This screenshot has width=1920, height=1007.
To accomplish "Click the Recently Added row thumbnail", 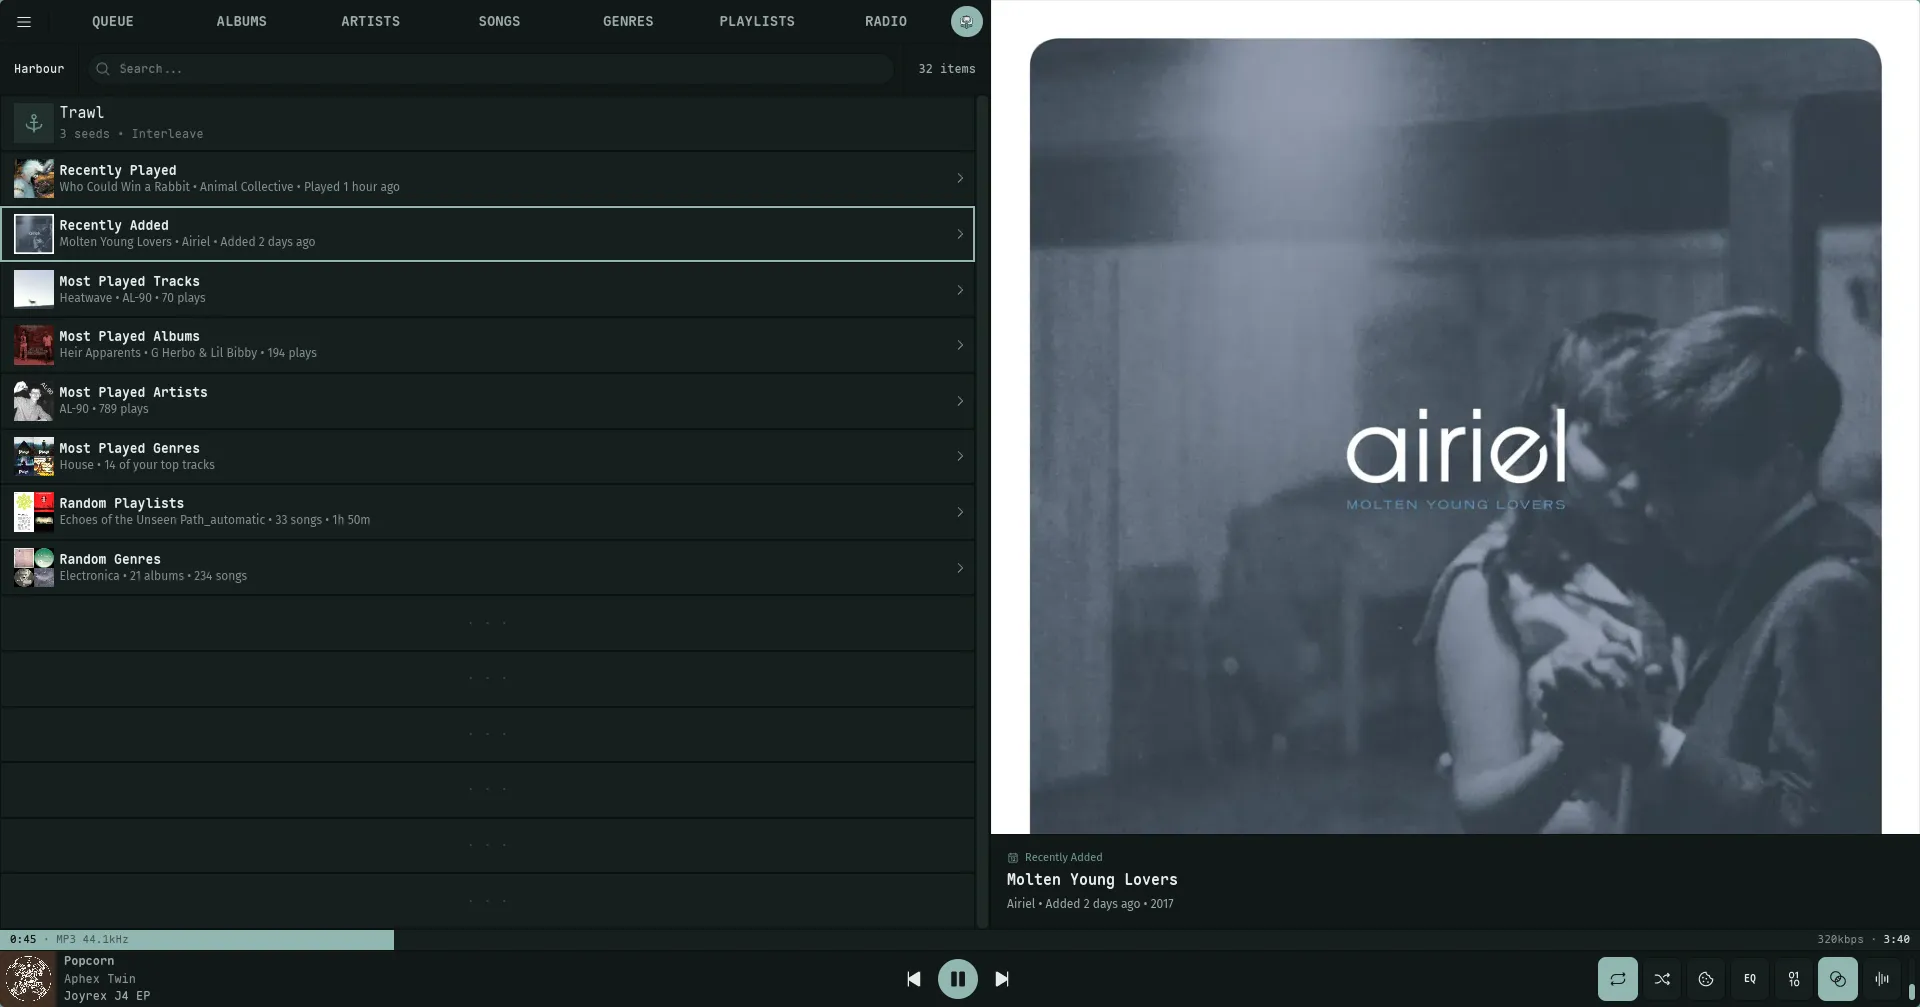I will click(34, 234).
